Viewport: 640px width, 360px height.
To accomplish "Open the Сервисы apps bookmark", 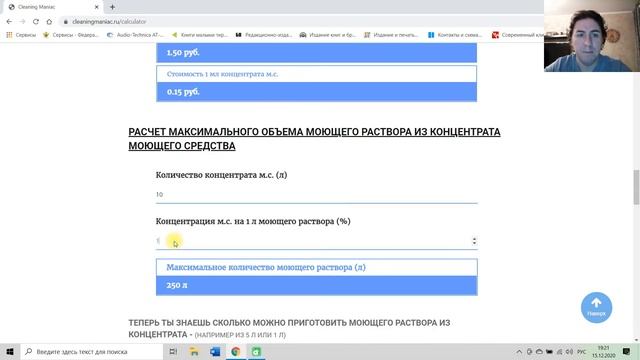I will 21,35.
